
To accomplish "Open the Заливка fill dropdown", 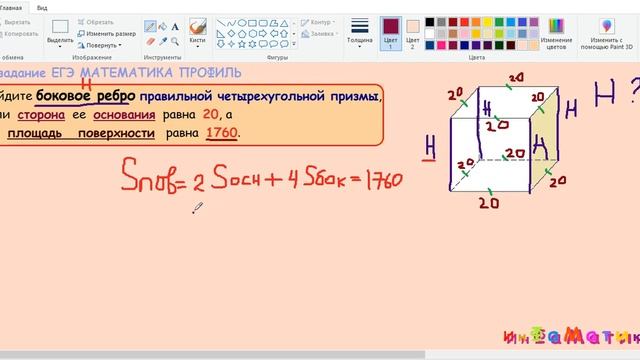I will pyautogui.click(x=320, y=34).
